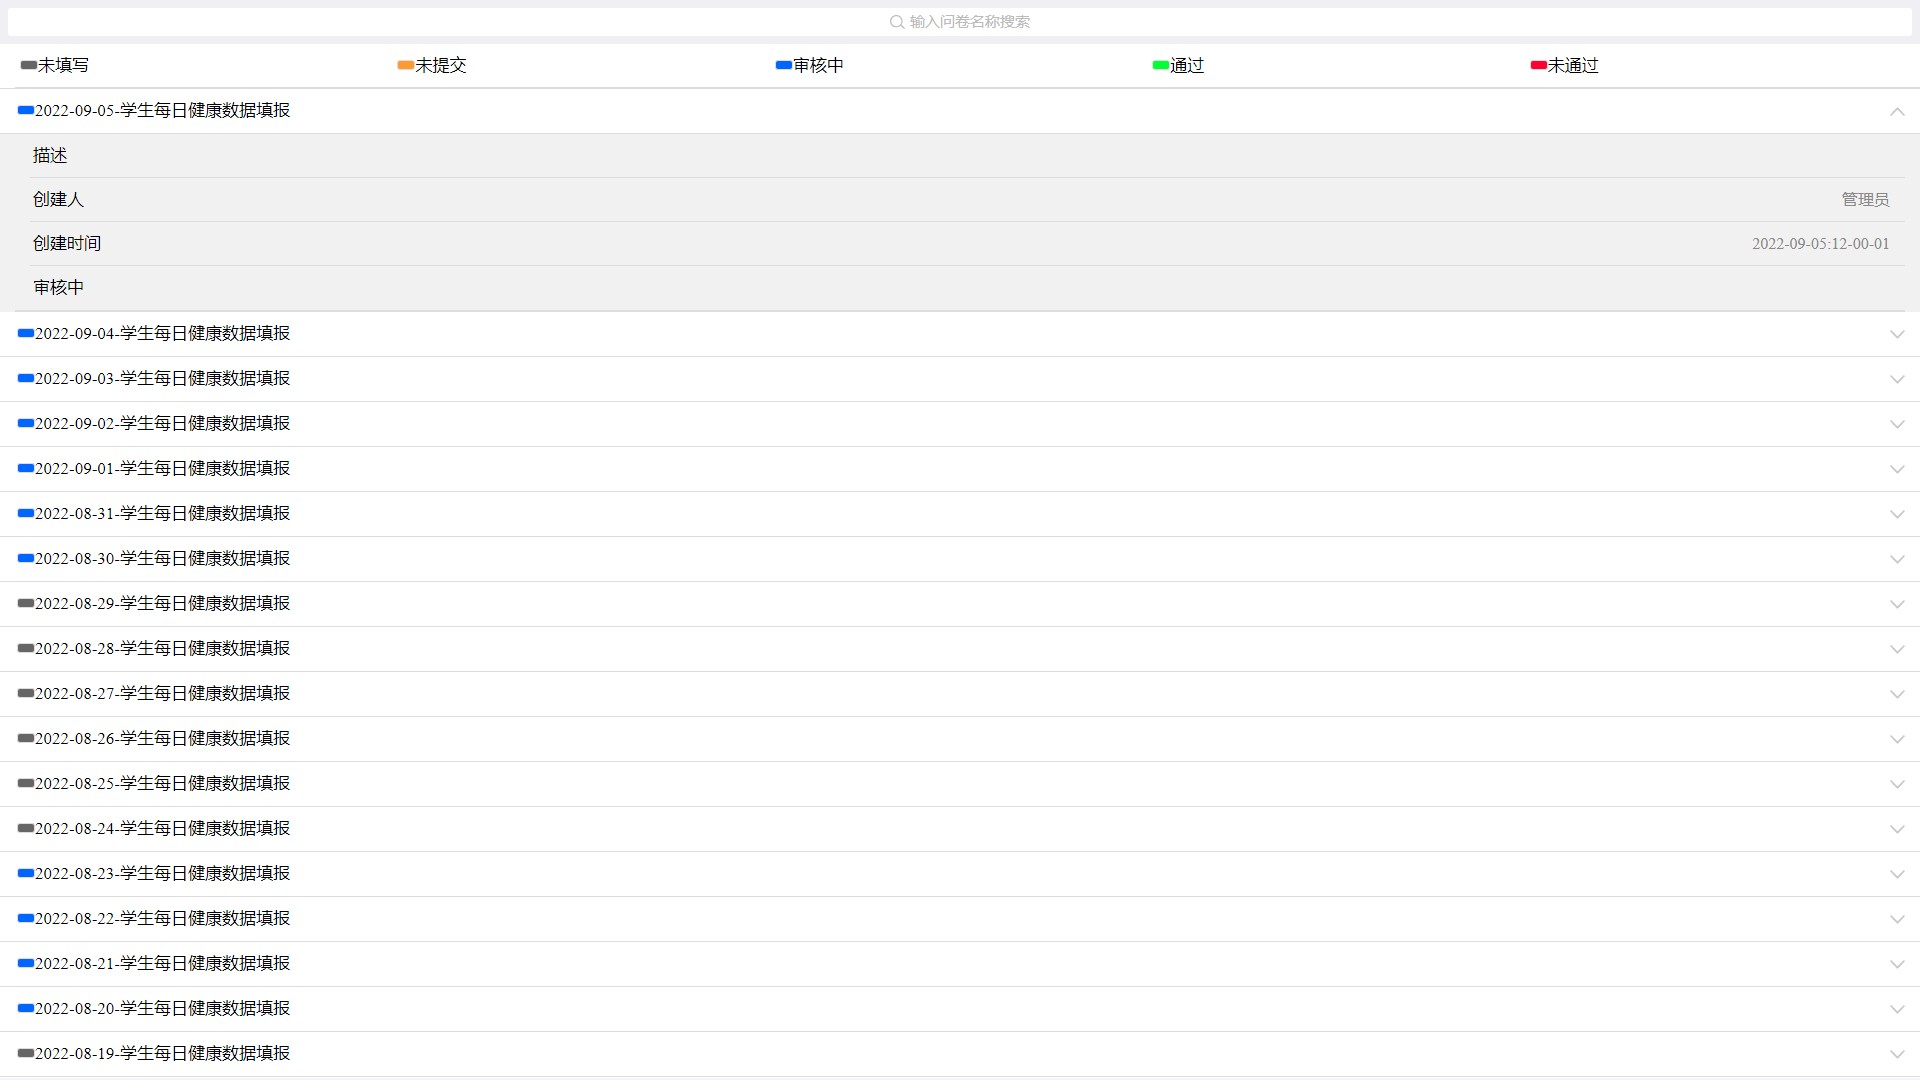Click the gray 未填写 status swatch

[28, 66]
